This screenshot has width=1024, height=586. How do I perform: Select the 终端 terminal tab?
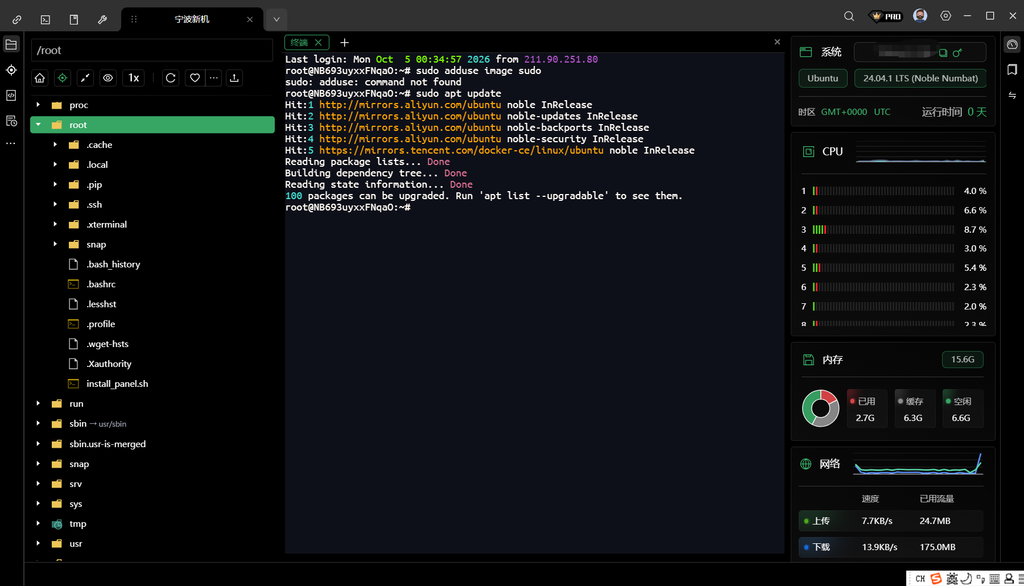(299, 42)
